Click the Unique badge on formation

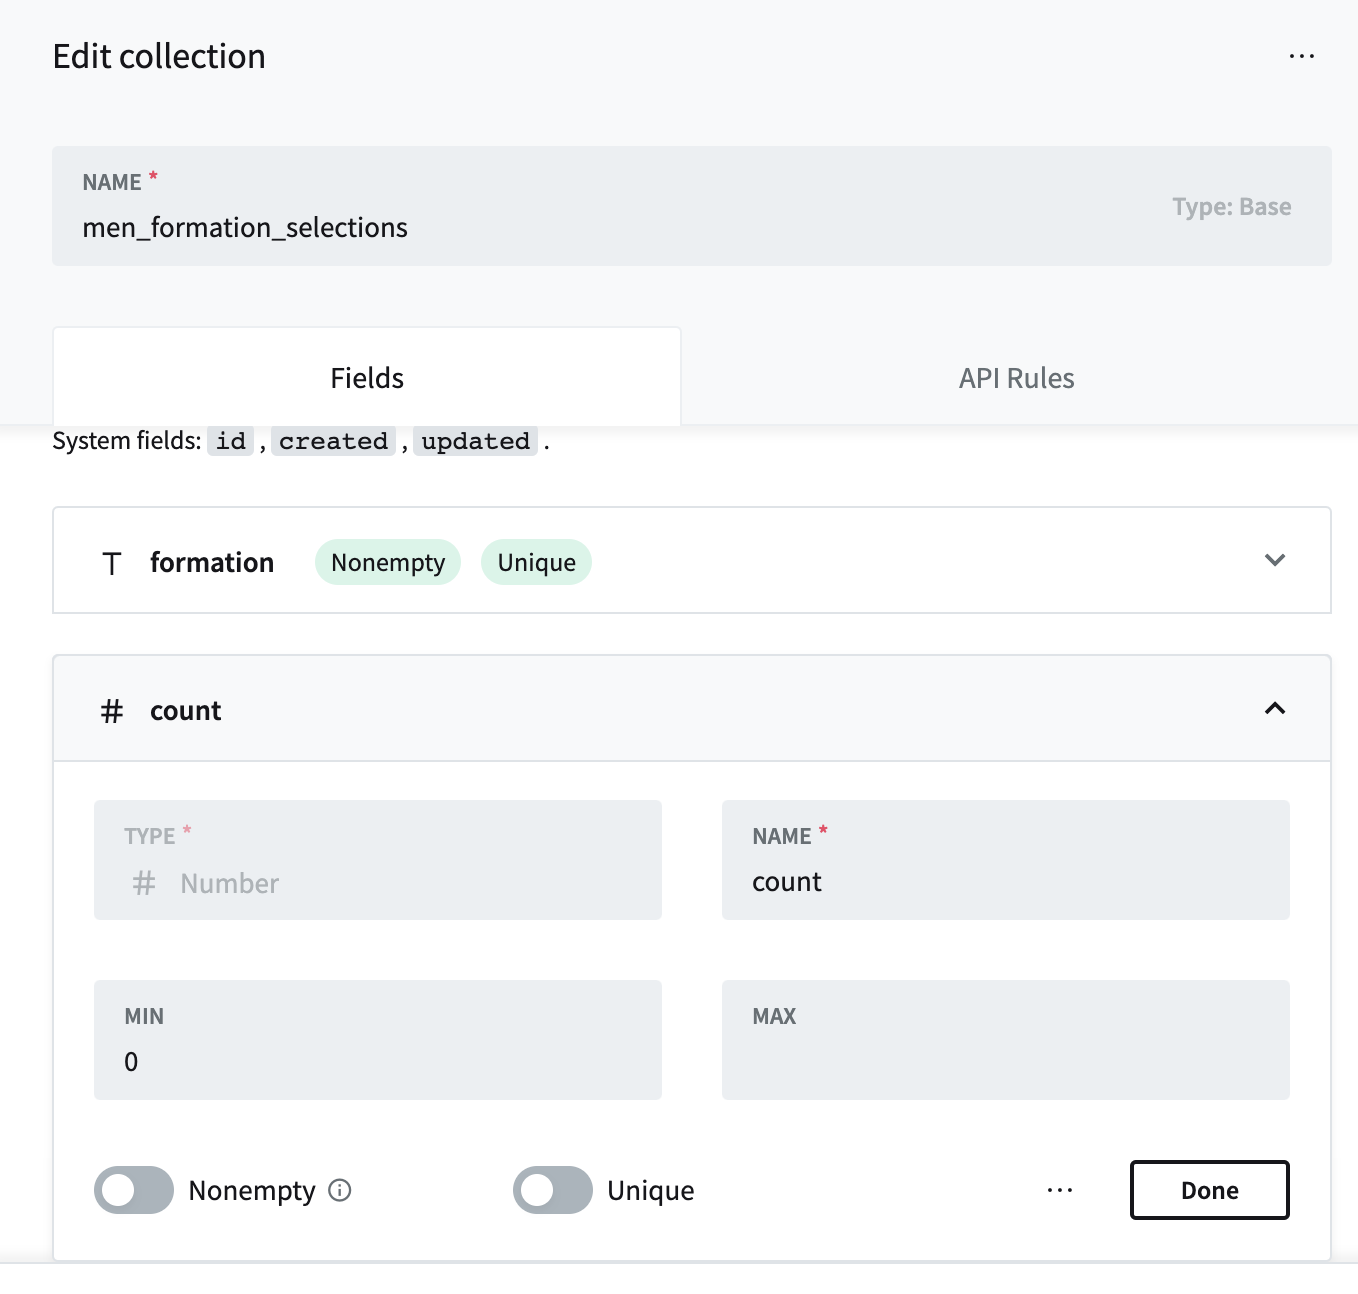tap(537, 562)
